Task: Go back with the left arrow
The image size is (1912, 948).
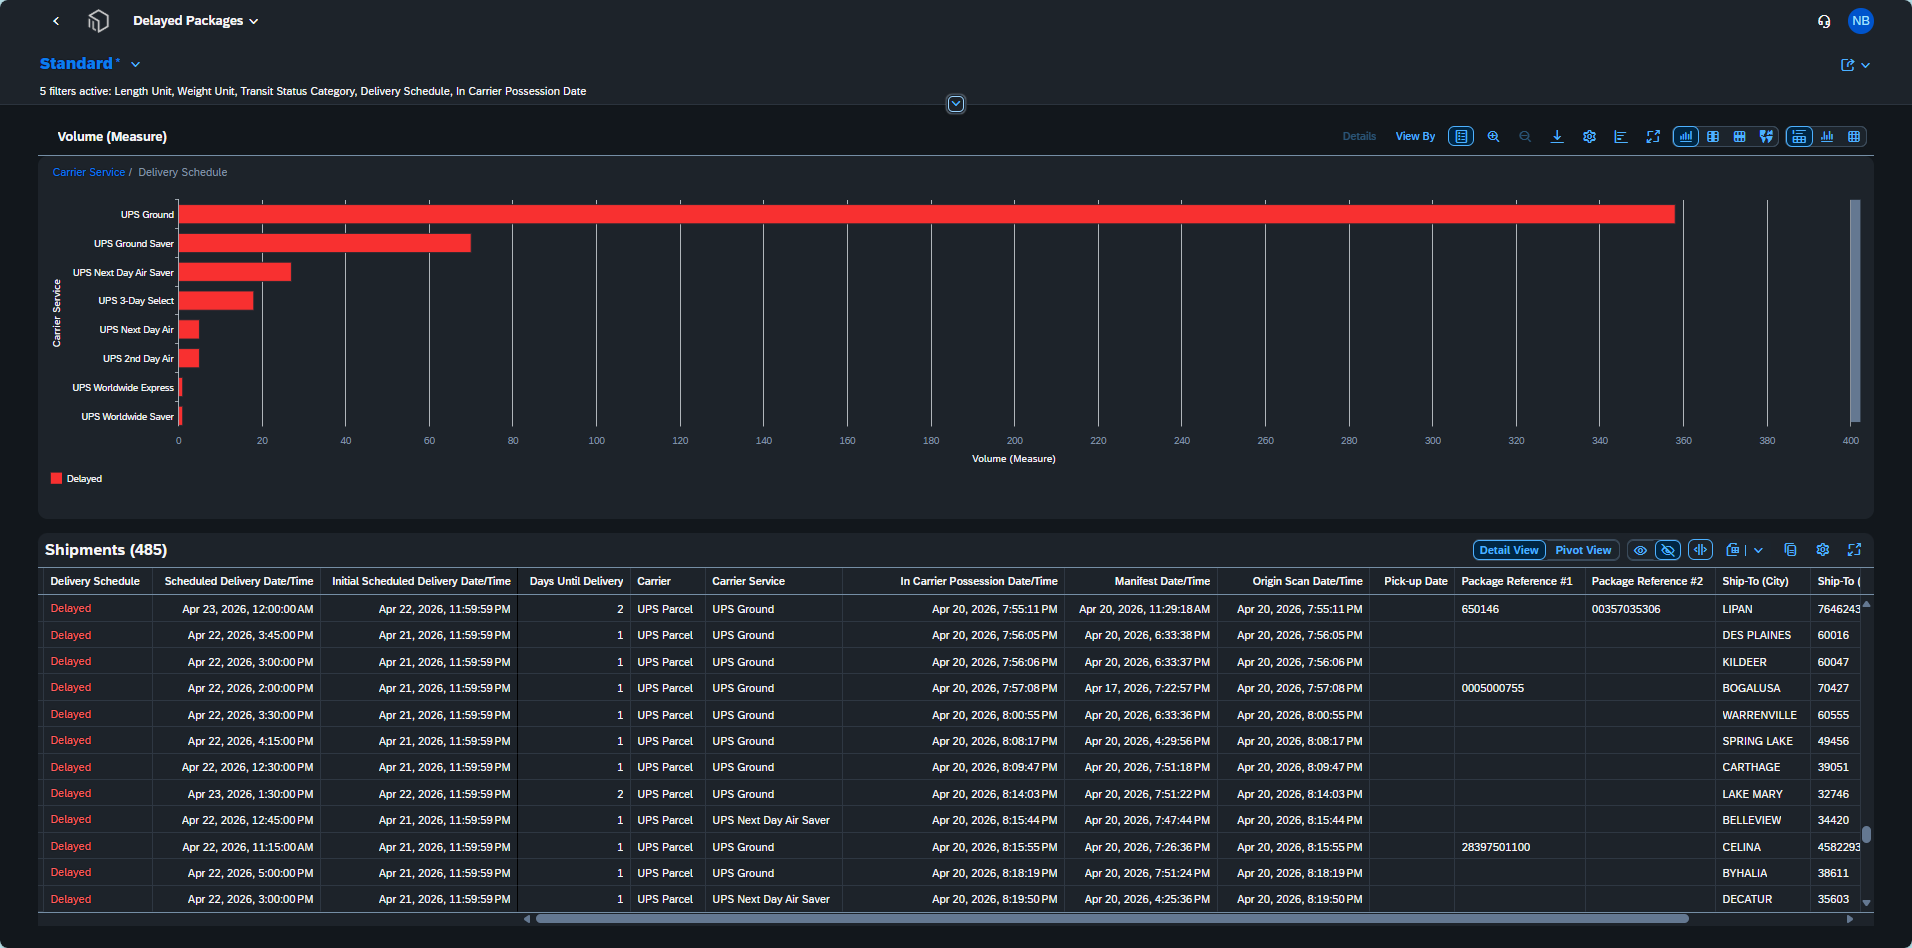Action: (x=56, y=21)
